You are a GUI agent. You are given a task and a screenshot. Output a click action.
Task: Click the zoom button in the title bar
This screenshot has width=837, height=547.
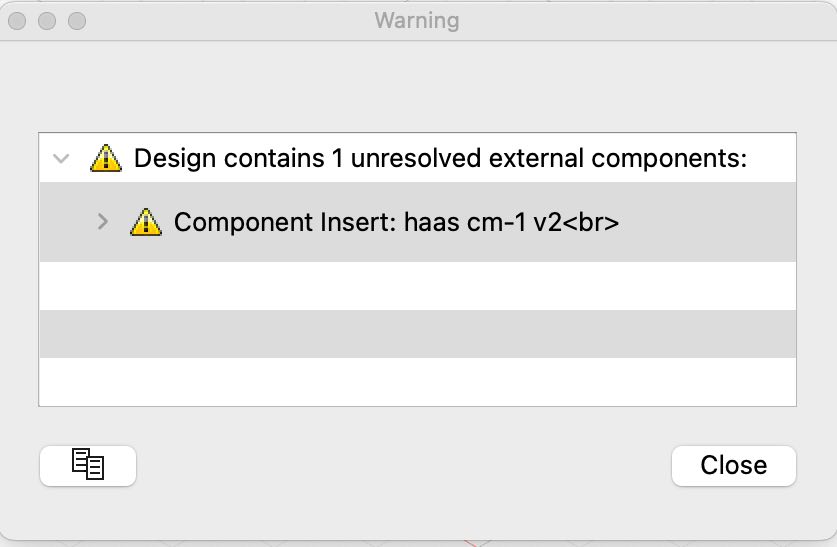77,20
